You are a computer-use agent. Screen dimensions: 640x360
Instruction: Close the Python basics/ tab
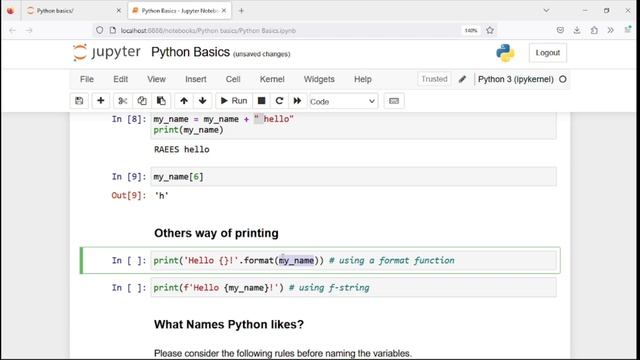118,11
